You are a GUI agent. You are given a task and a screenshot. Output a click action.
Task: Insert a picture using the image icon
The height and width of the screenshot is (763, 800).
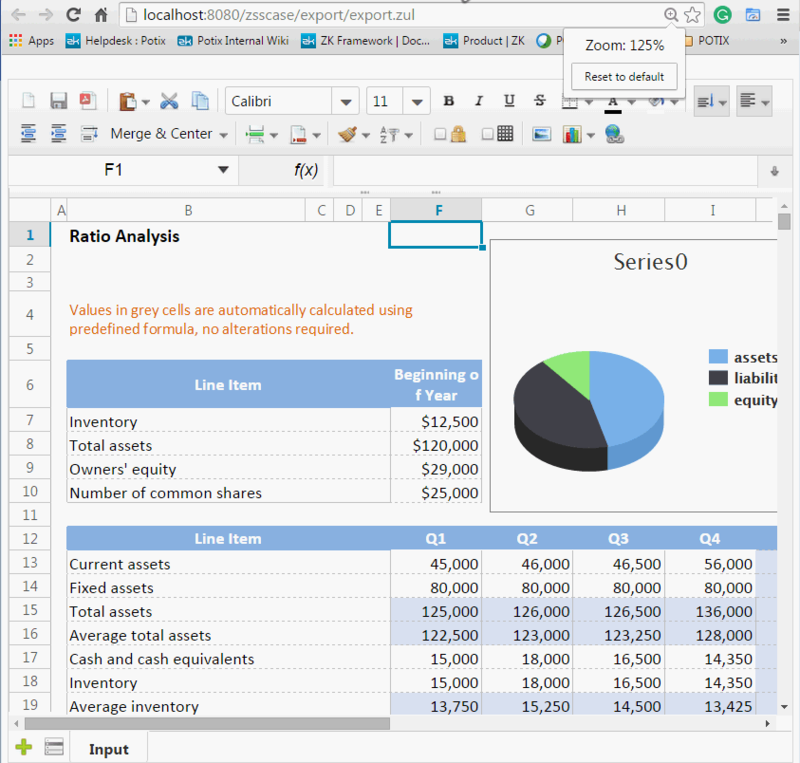pos(541,134)
